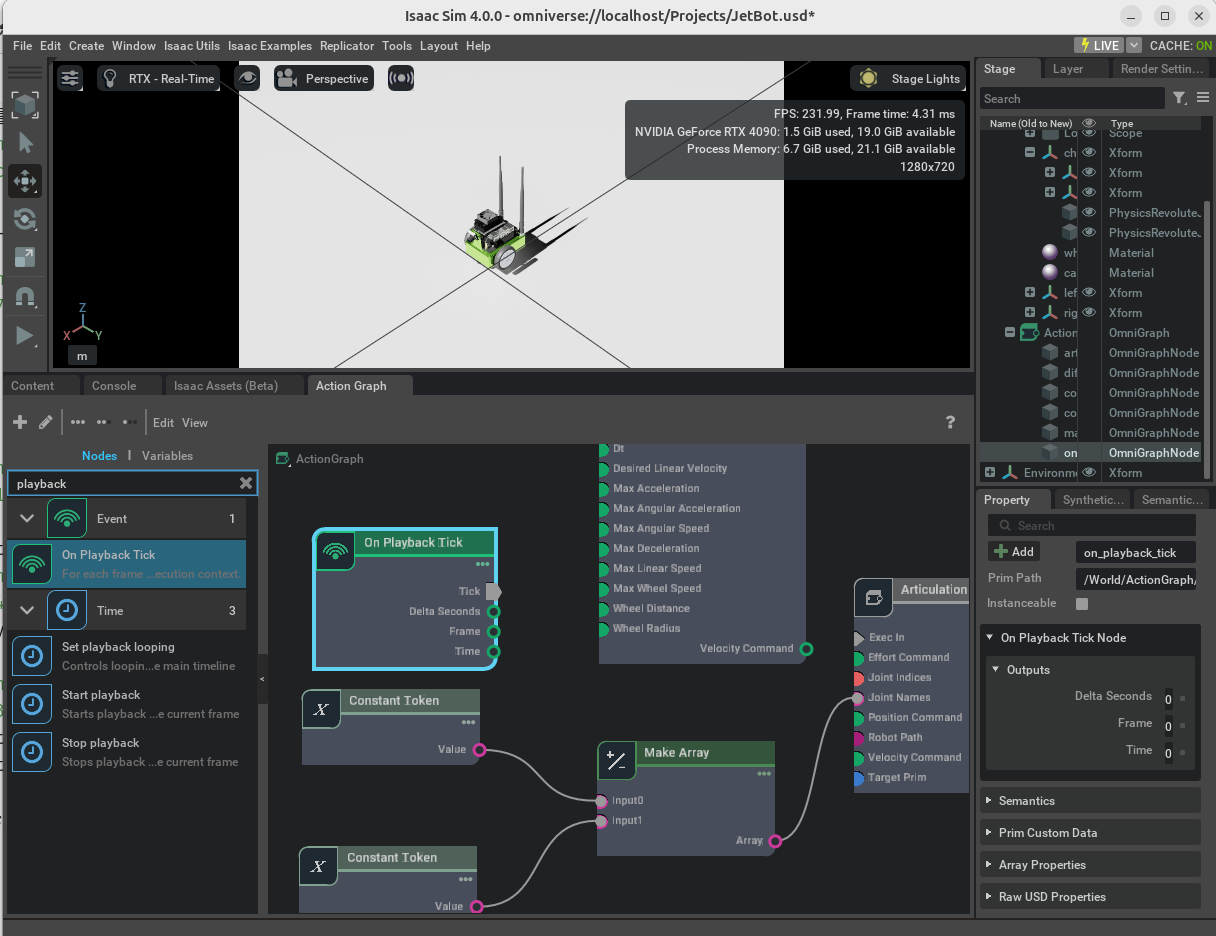Open action graph View menu
Viewport: 1216px width, 936px height.
[195, 422]
